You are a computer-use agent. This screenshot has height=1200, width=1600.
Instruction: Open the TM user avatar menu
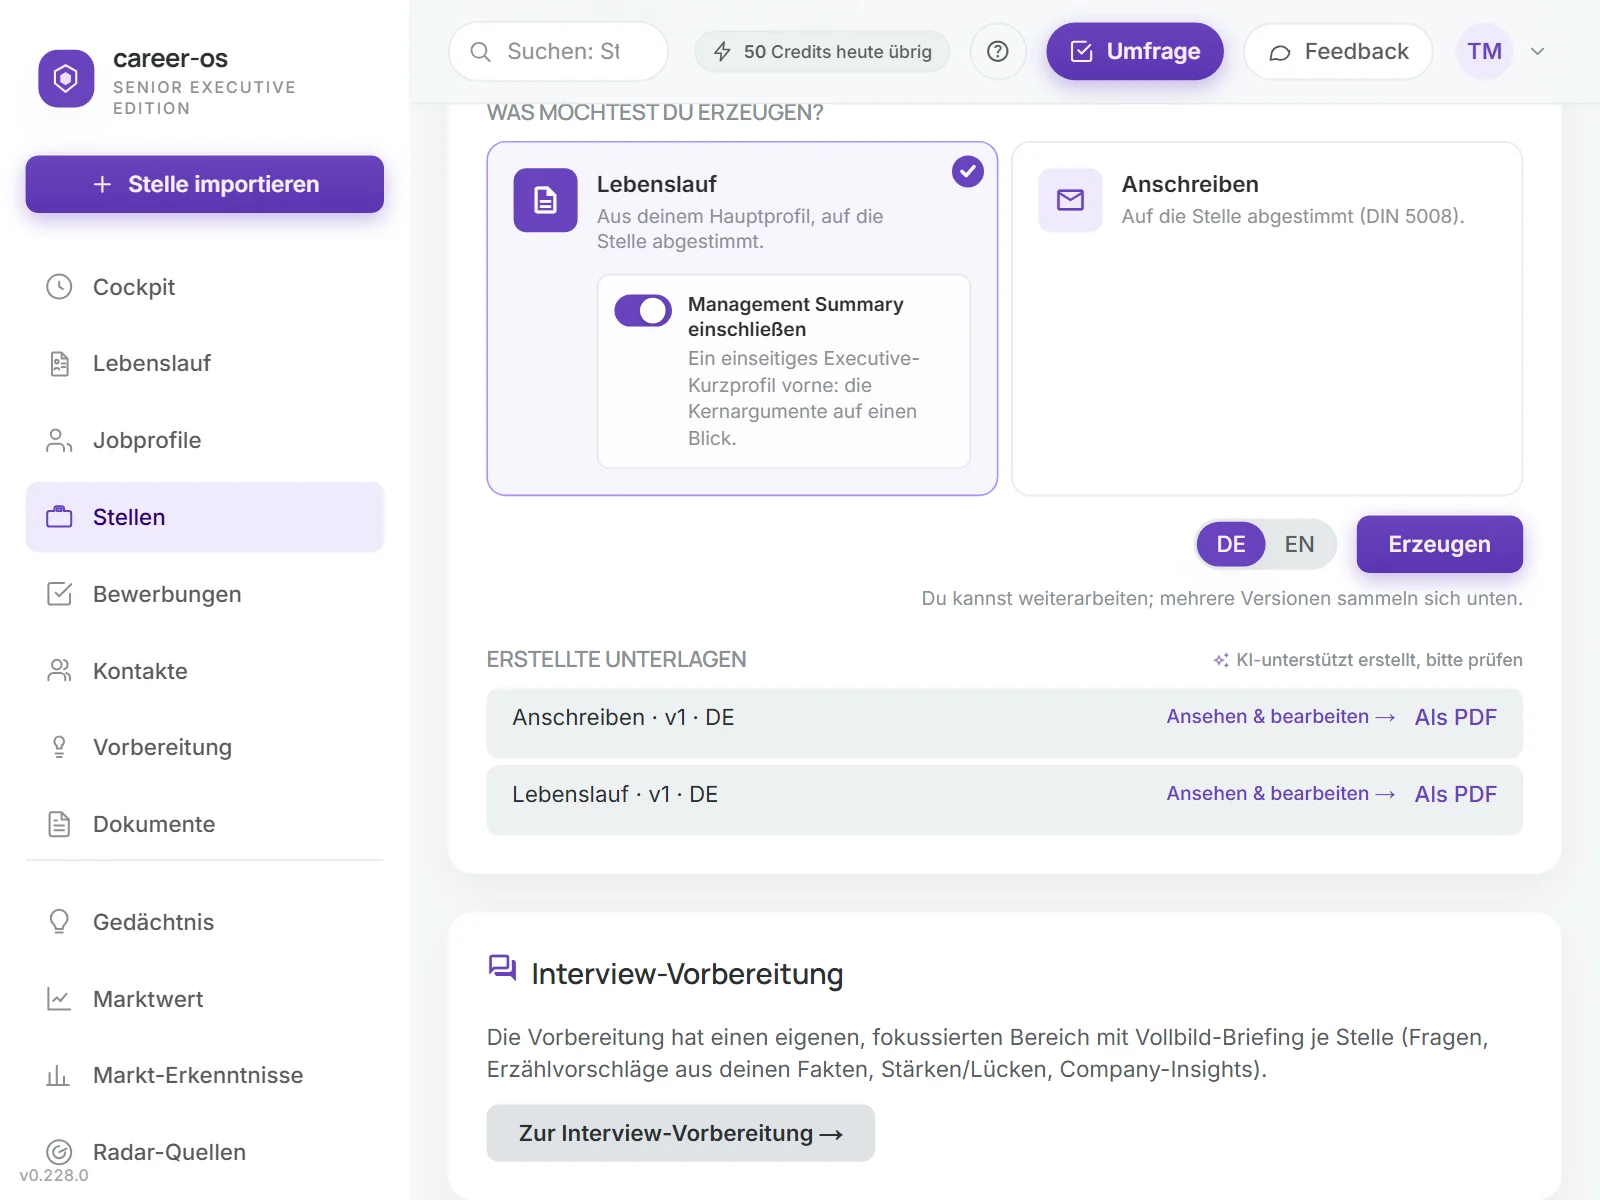[1484, 52]
